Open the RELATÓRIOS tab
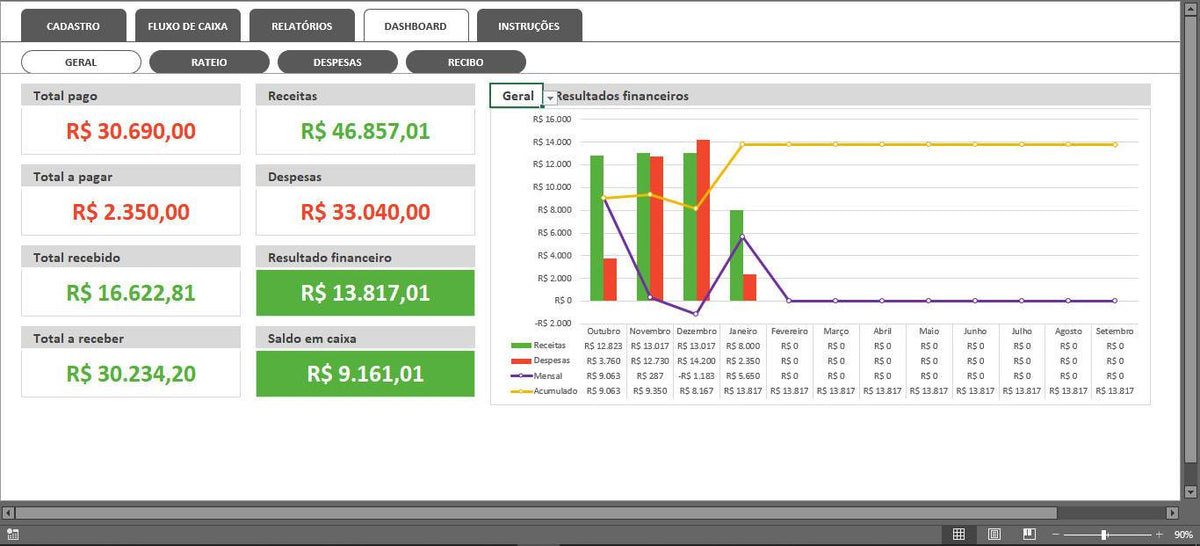Image resolution: width=1200 pixels, height=546 pixels. coord(302,26)
